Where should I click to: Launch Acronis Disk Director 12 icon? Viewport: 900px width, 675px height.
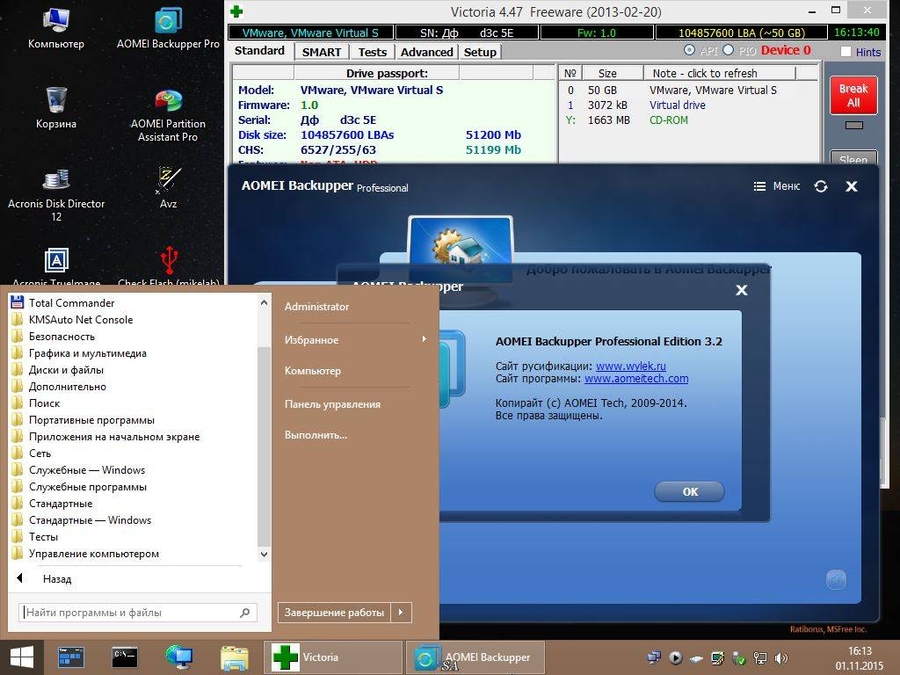(x=56, y=181)
